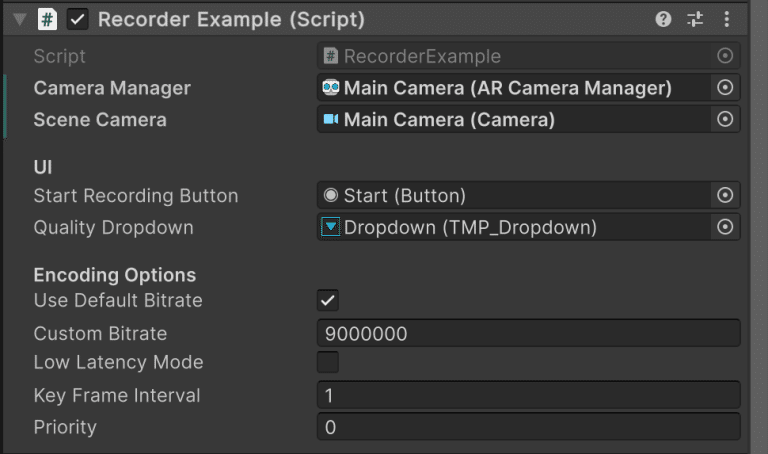Collapse the Recorder Example component foldout

tap(20, 20)
